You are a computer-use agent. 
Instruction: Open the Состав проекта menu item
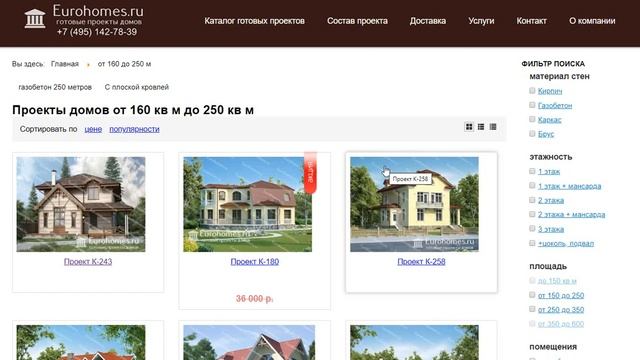[x=357, y=21]
